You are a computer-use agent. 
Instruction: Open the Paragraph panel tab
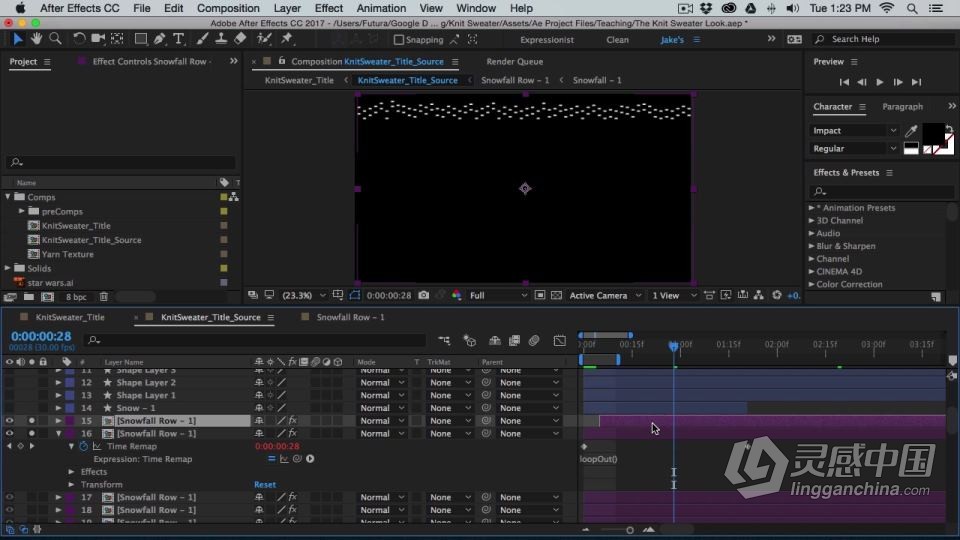coord(902,107)
